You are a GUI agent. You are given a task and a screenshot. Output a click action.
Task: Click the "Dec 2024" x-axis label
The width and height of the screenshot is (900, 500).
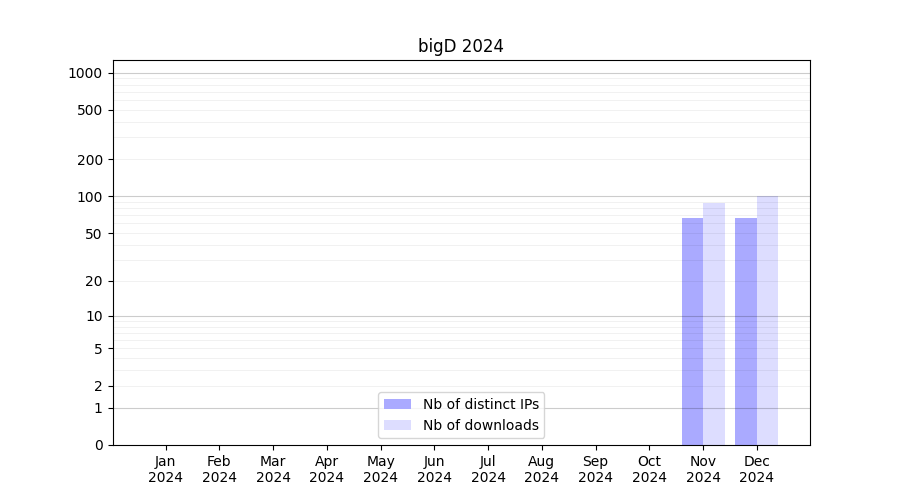[x=757, y=469]
